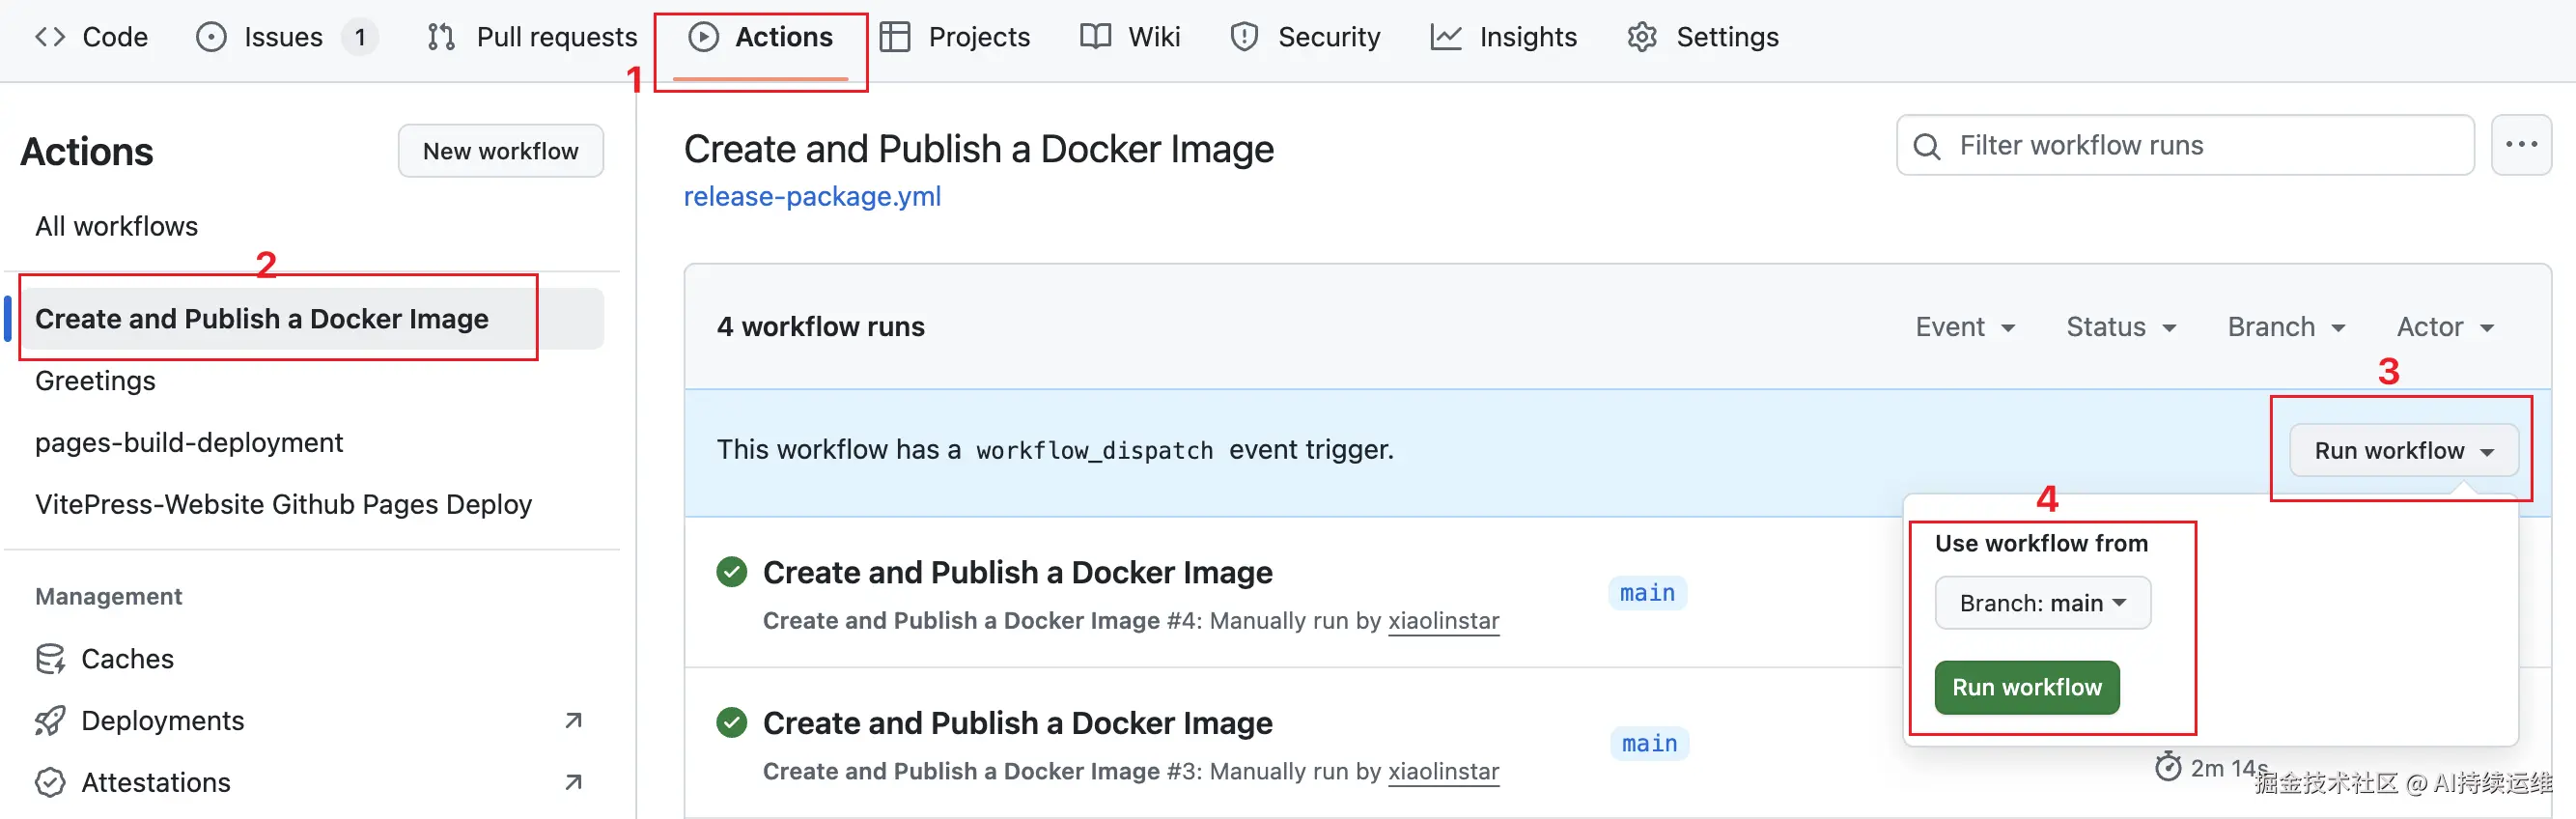This screenshot has height=819, width=2576.
Task: Click the Deployments rocket icon
Action: pos(50,721)
